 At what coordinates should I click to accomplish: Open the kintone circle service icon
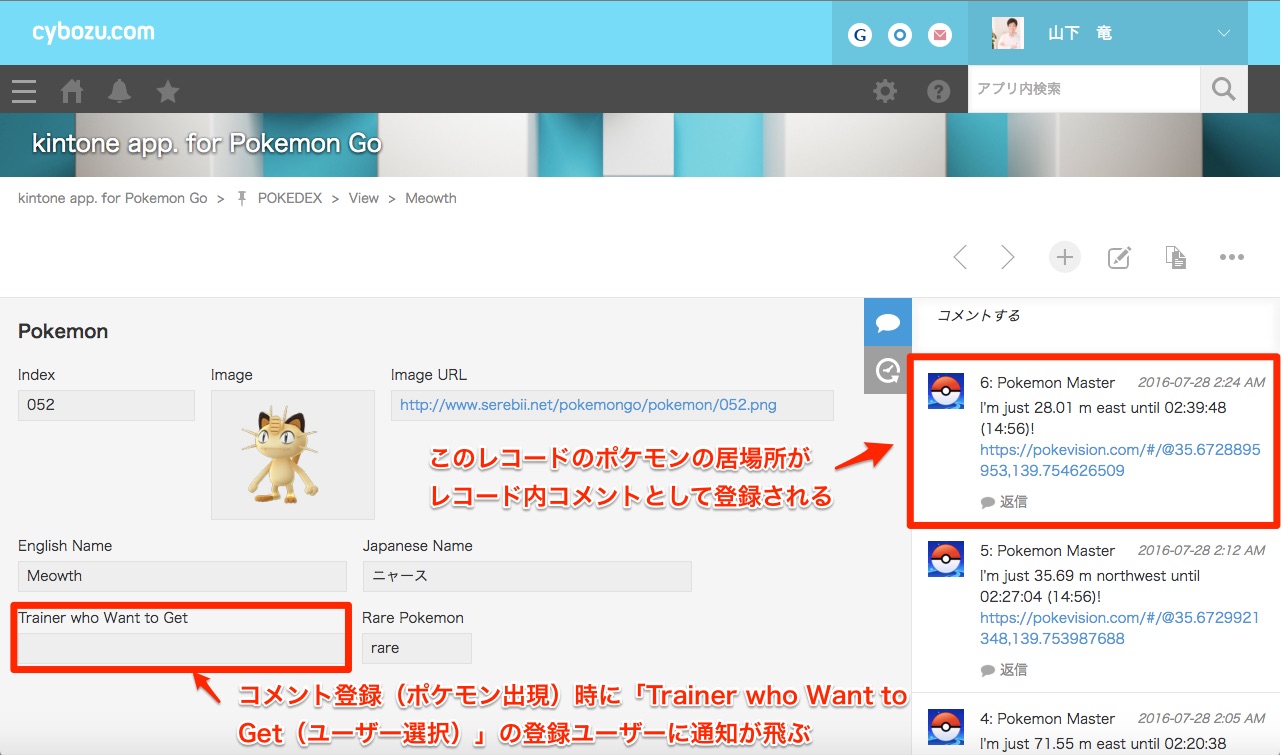tap(900, 35)
